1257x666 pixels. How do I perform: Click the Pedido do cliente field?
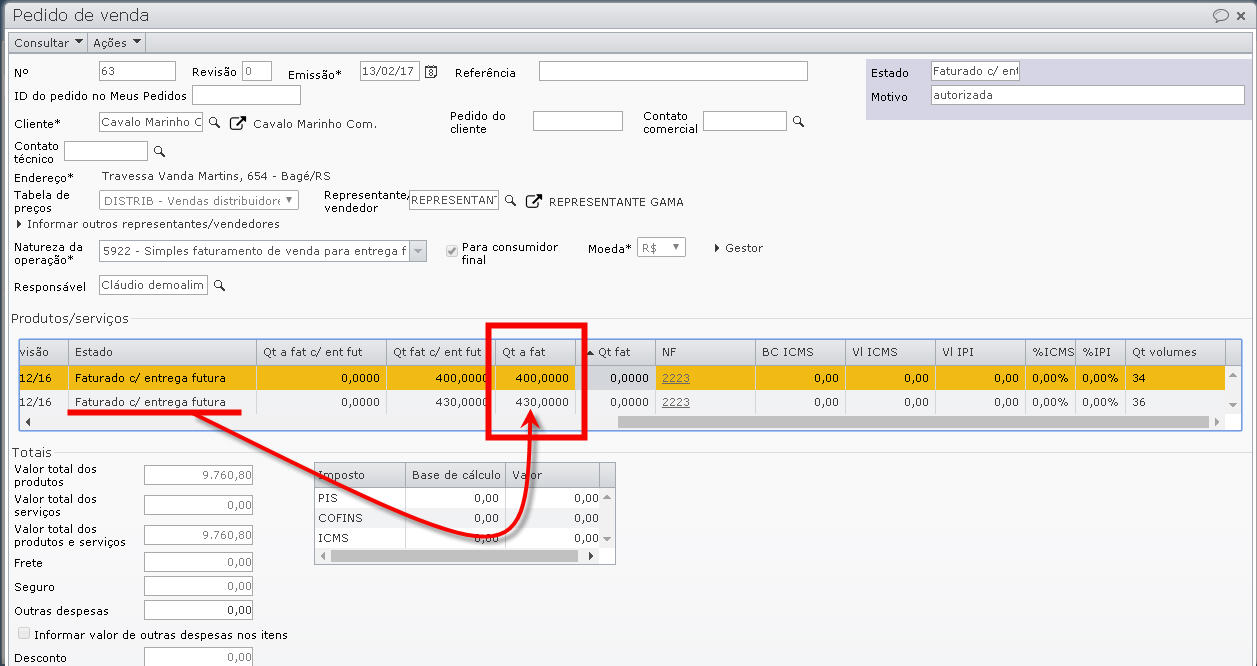pyautogui.click(x=578, y=121)
